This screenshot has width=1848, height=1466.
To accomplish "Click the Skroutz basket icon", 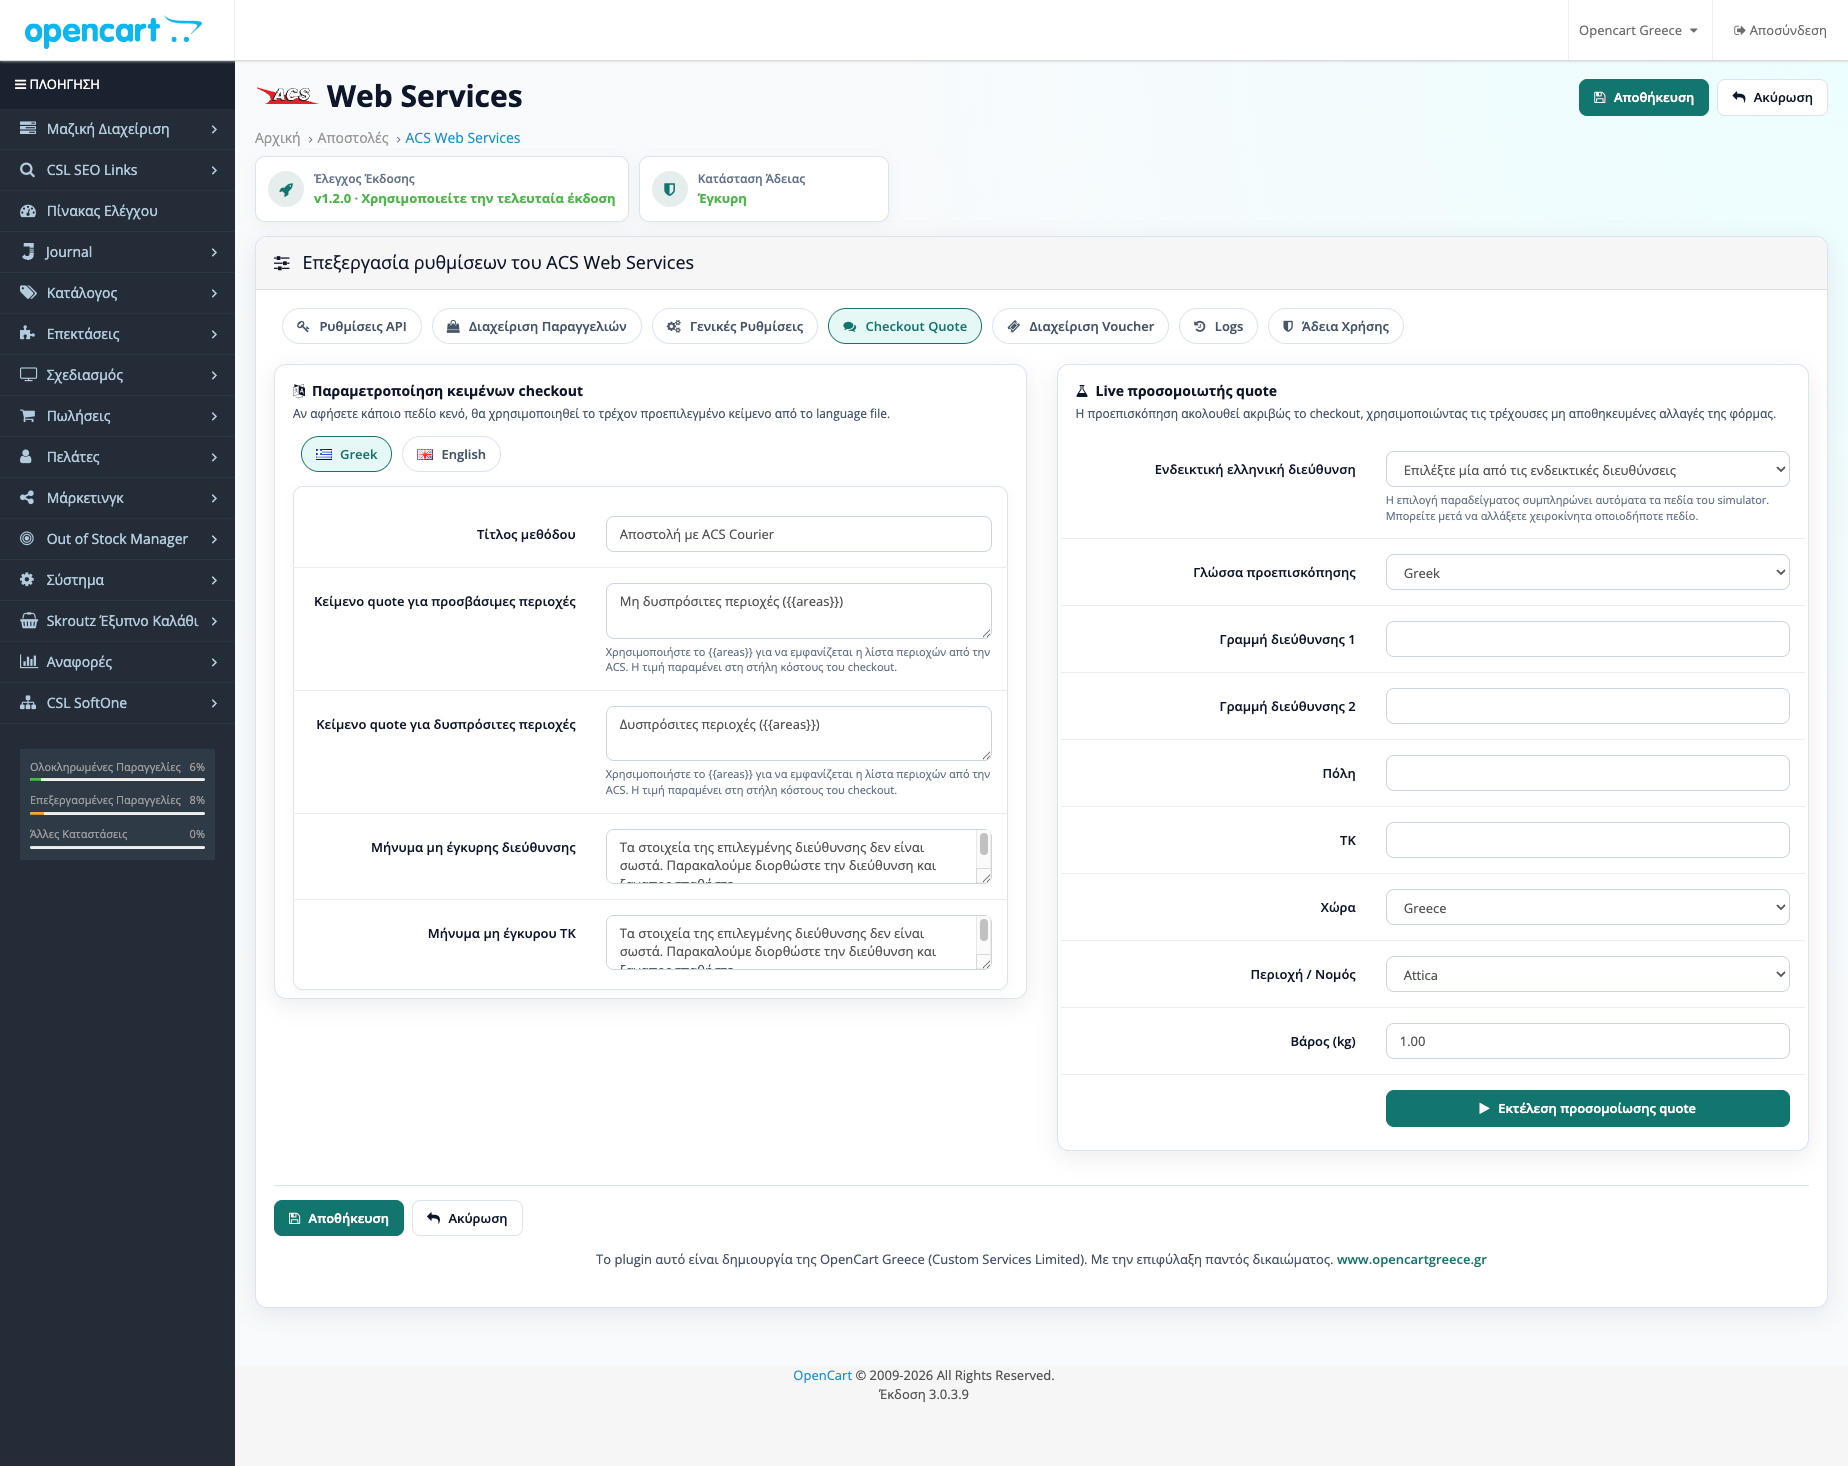I will pos(29,621).
